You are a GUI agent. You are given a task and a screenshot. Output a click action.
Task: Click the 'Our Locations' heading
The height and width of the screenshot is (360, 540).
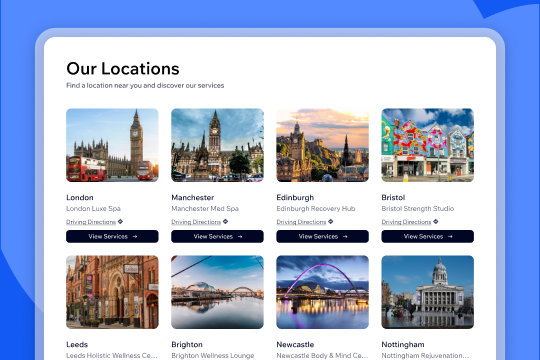123,69
